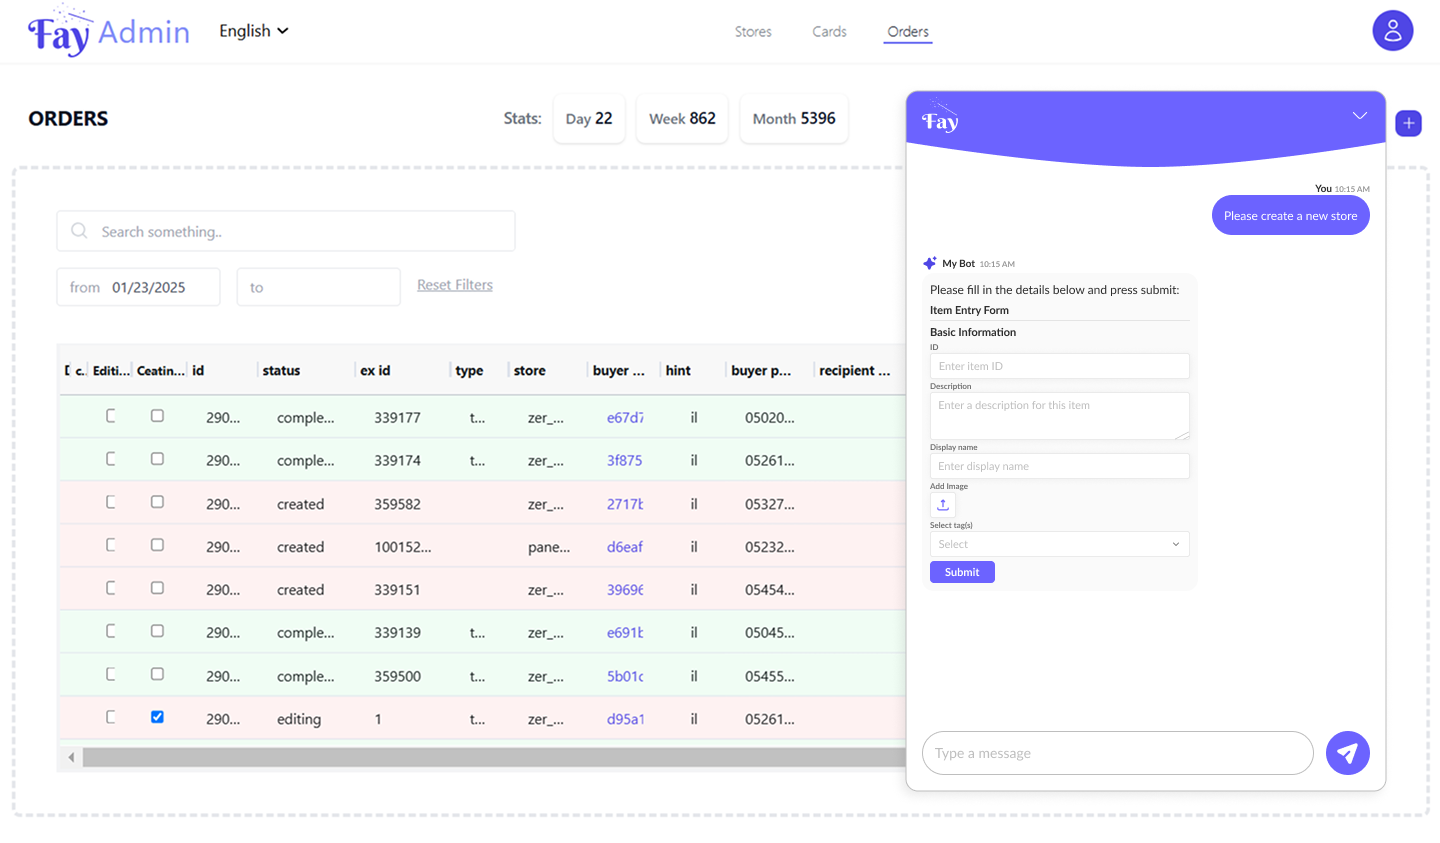1440x843 pixels.
Task: Go to the Stores tab
Action: click(752, 32)
